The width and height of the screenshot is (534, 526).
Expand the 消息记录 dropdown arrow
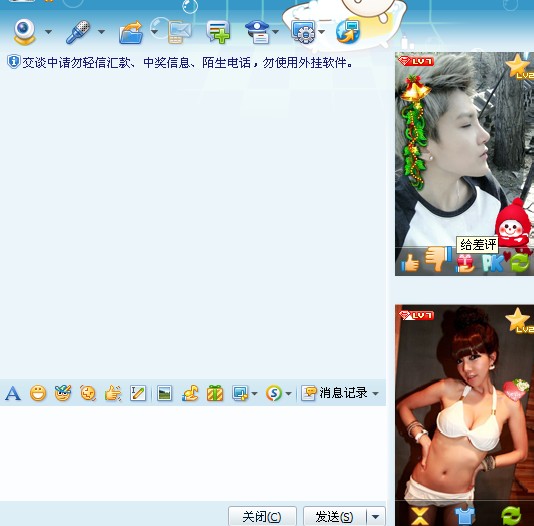point(376,394)
